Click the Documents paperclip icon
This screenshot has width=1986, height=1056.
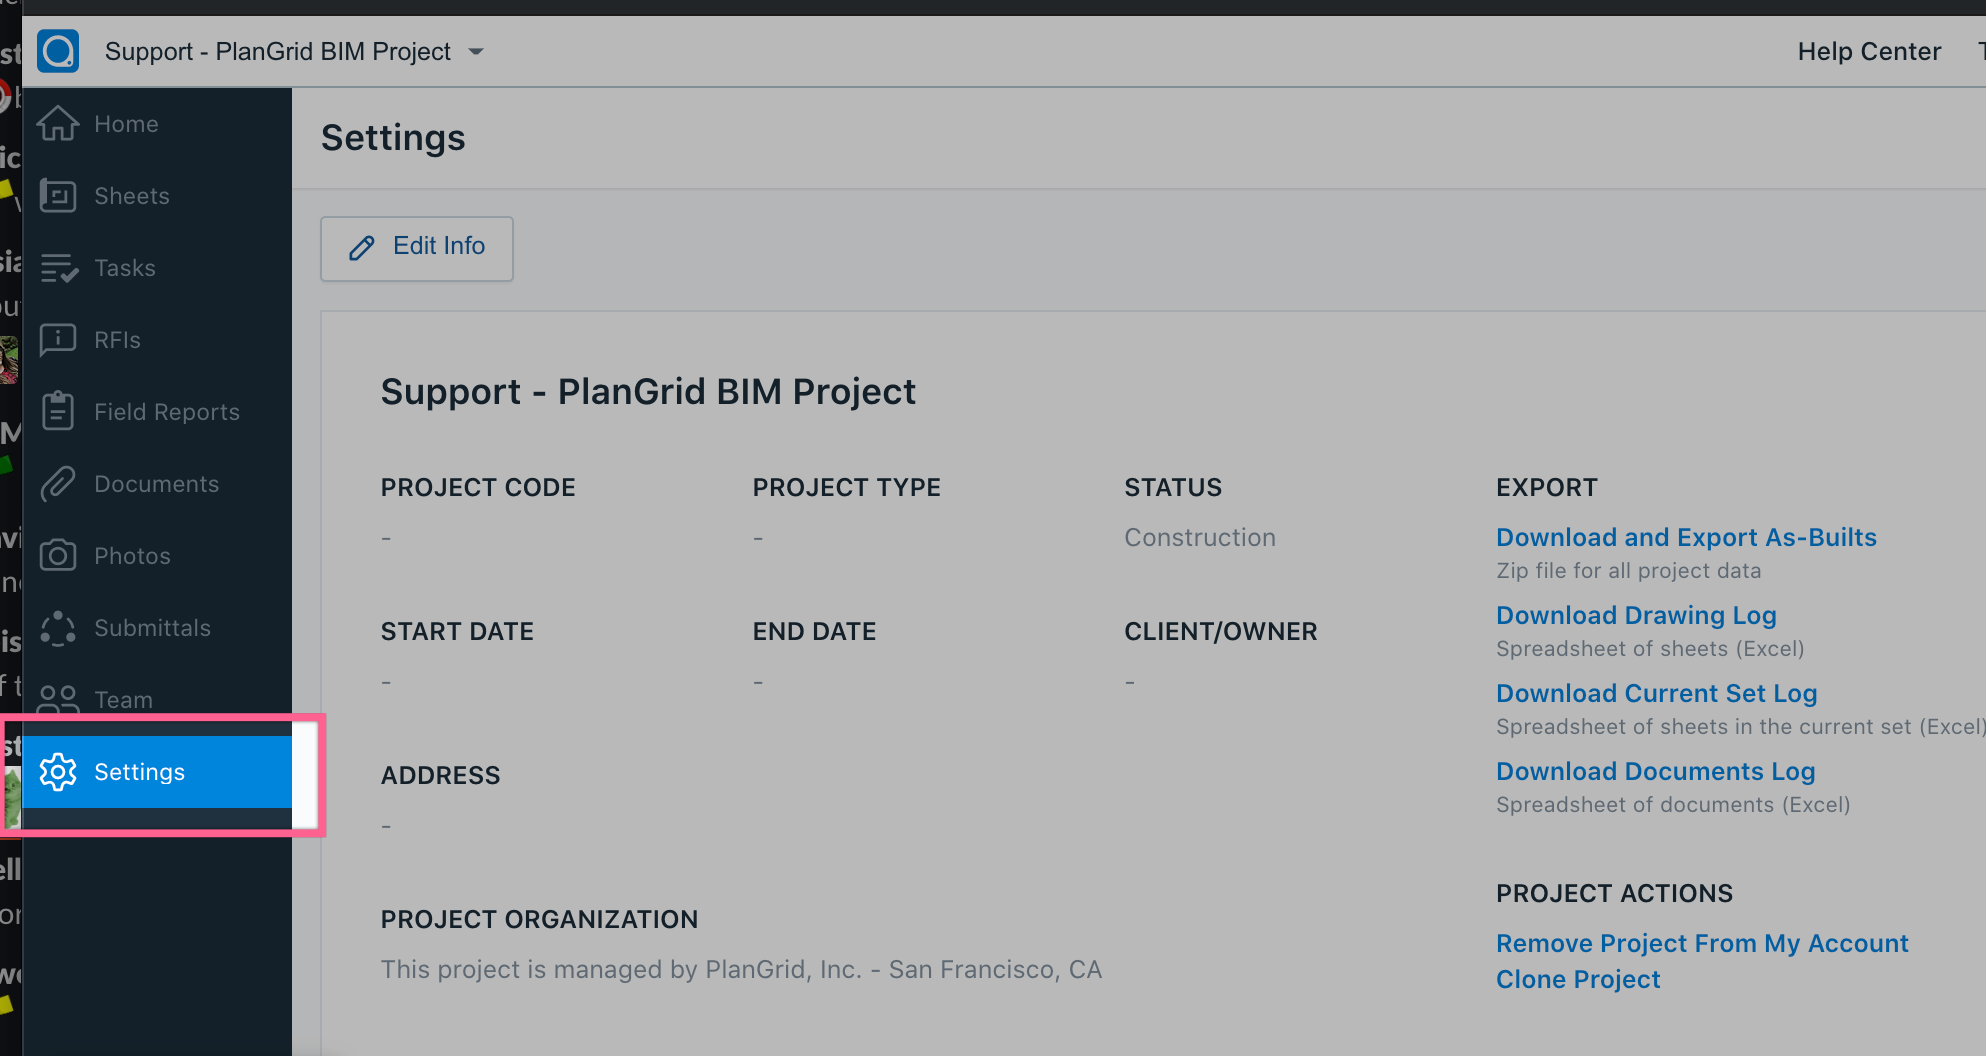(x=58, y=484)
